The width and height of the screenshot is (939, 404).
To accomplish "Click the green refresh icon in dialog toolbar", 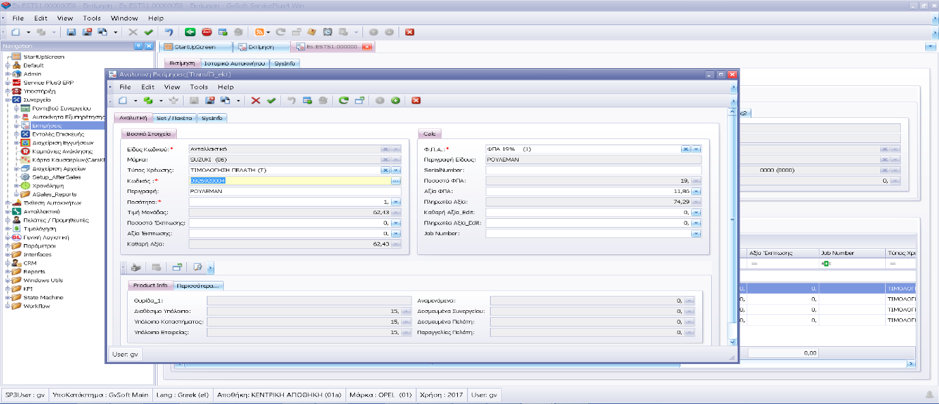I will point(343,101).
